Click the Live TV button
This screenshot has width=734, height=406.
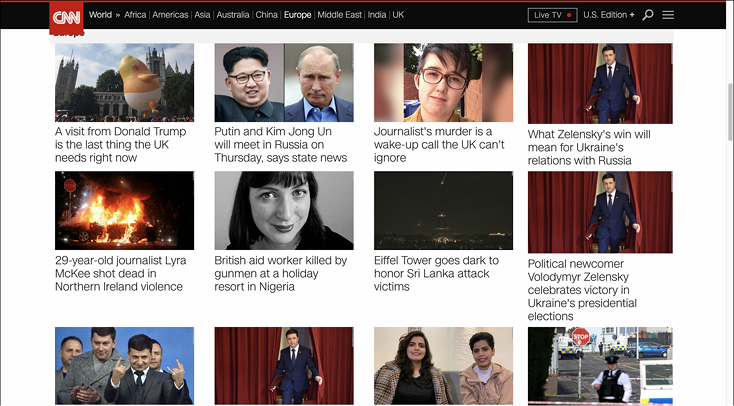pos(552,15)
